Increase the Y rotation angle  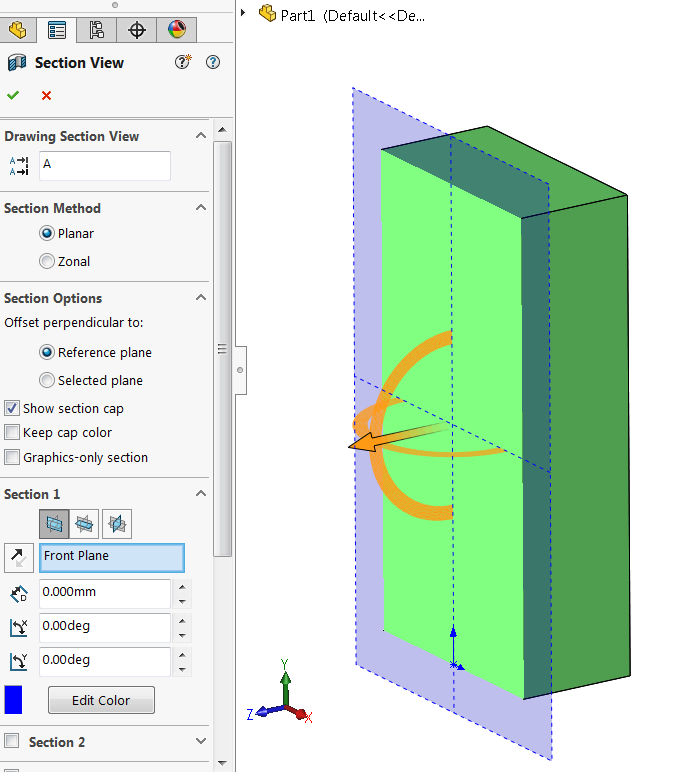point(183,655)
